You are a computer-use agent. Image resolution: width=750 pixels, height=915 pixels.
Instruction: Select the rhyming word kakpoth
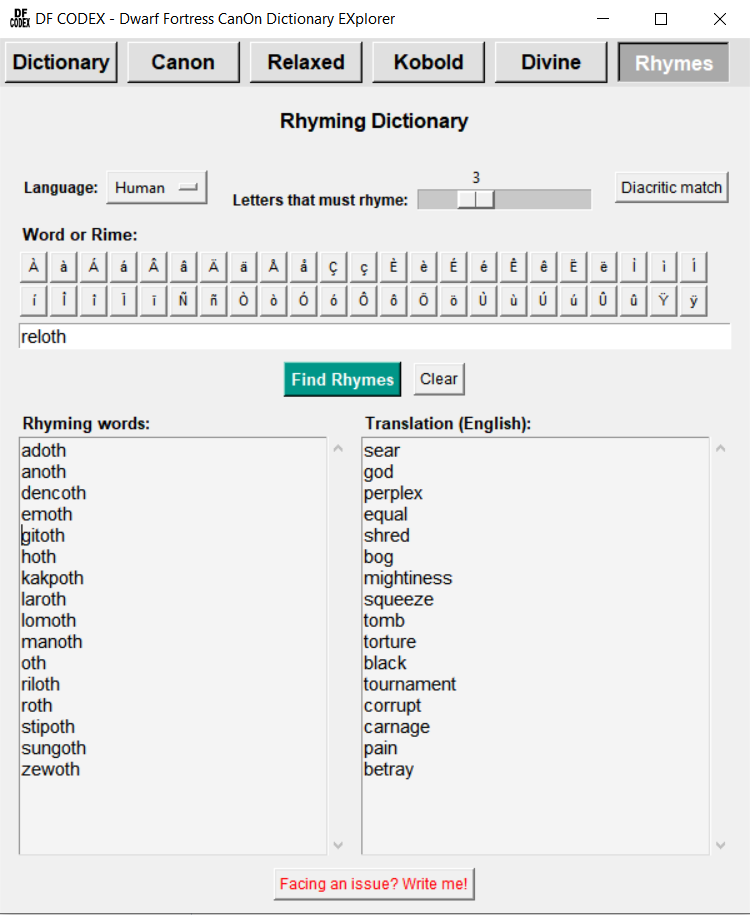coord(53,578)
